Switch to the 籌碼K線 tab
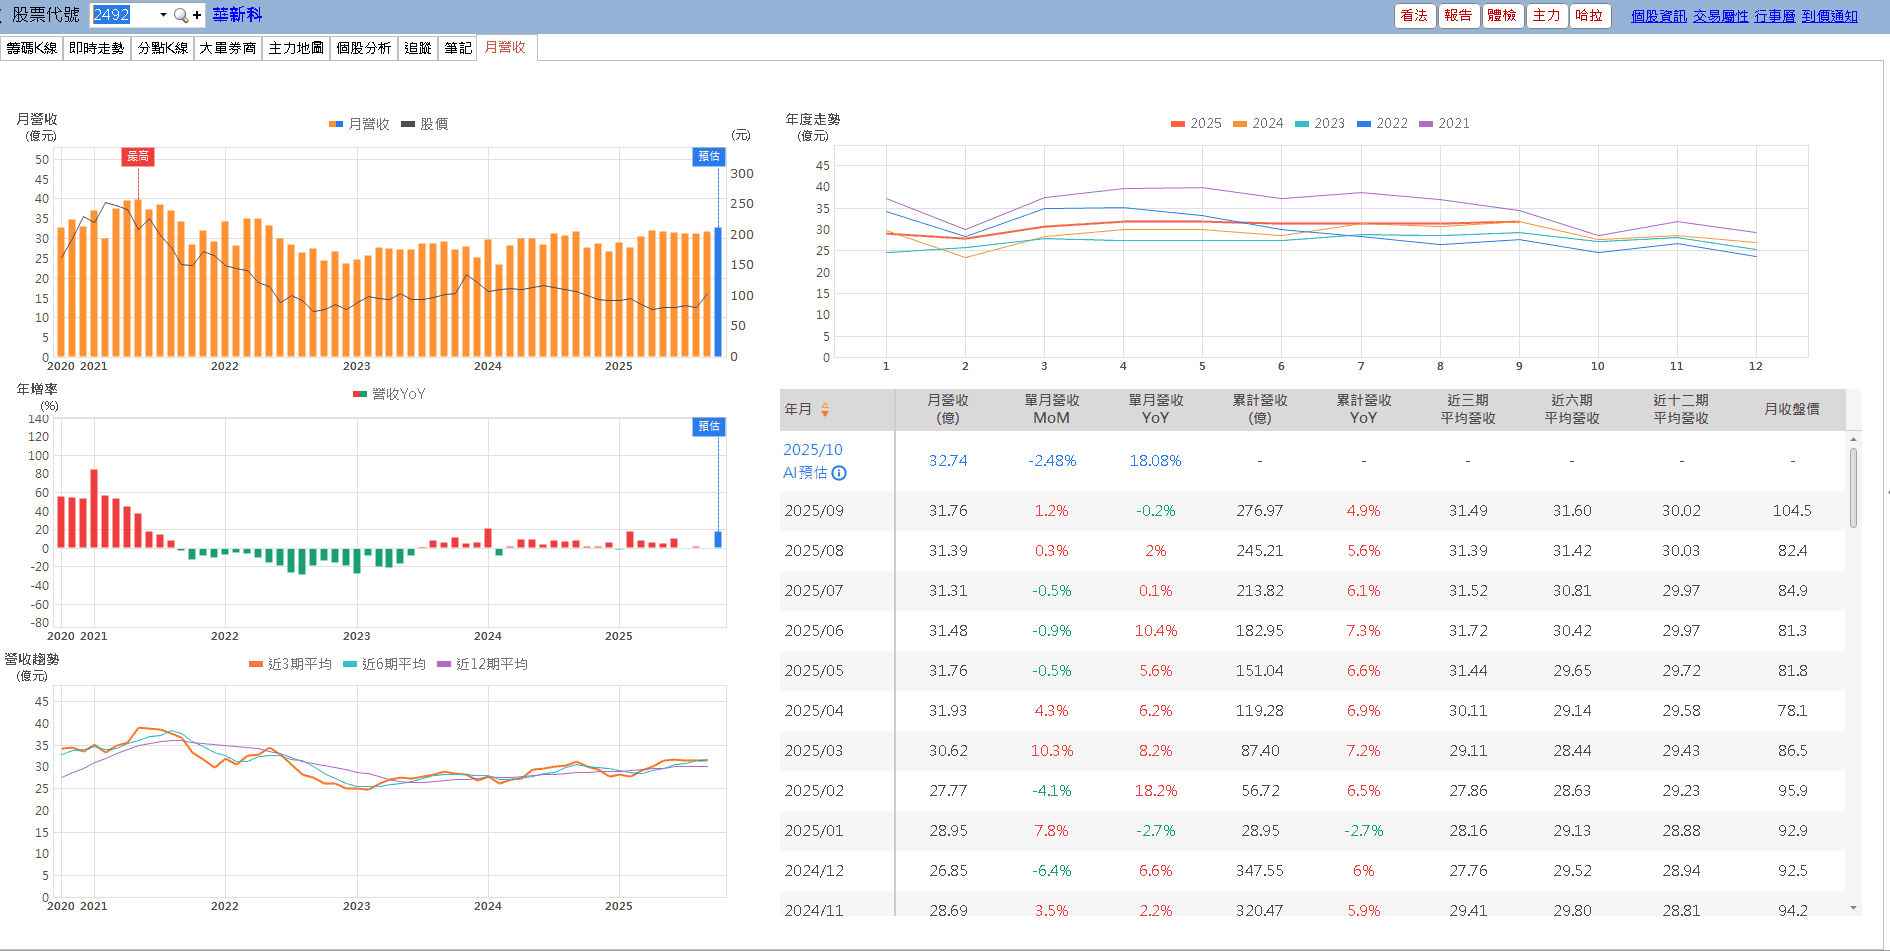The width and height of the screenshot is (1890, 951). [x=32, y=48]
